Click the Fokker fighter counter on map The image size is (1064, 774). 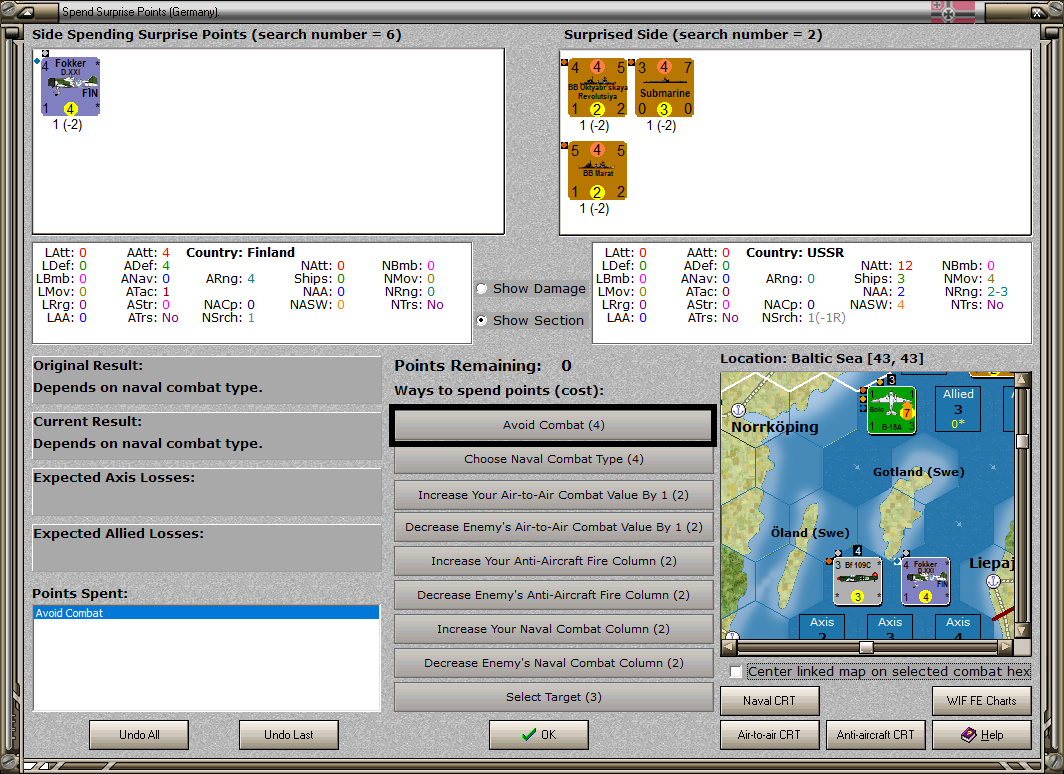(926, 581)
